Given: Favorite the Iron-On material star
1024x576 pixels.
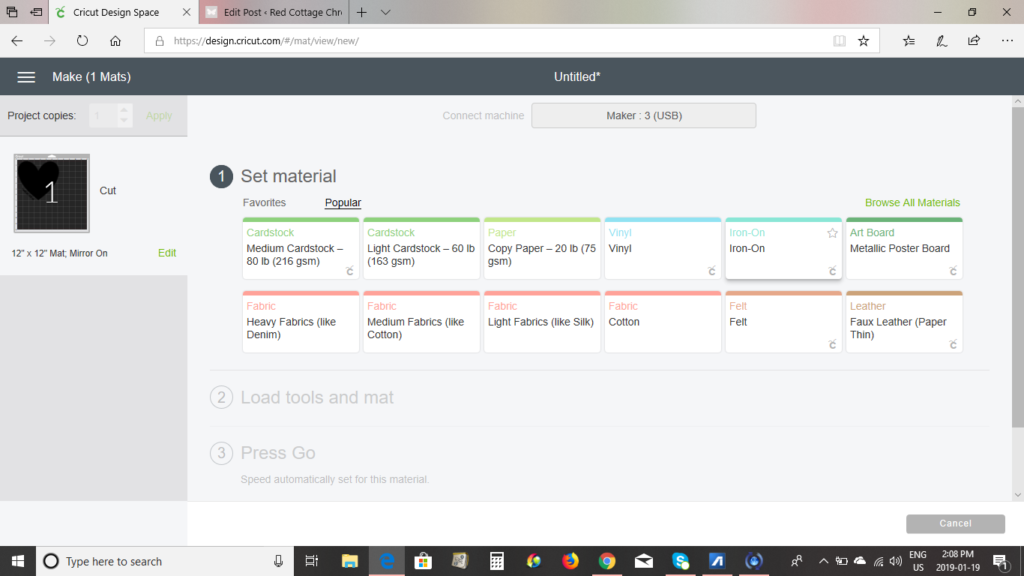Looking at the screenshot, I should pos(832,233).
